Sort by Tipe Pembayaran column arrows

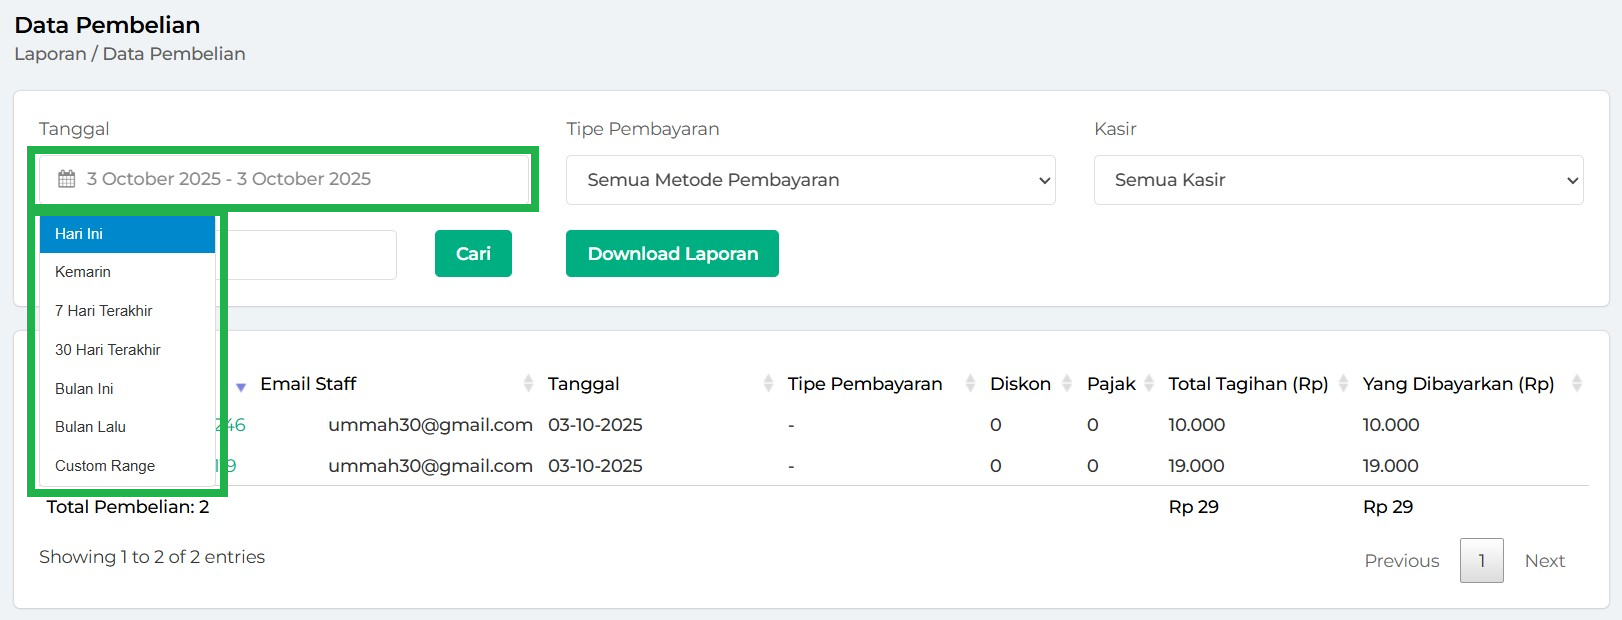coord(970,384)
